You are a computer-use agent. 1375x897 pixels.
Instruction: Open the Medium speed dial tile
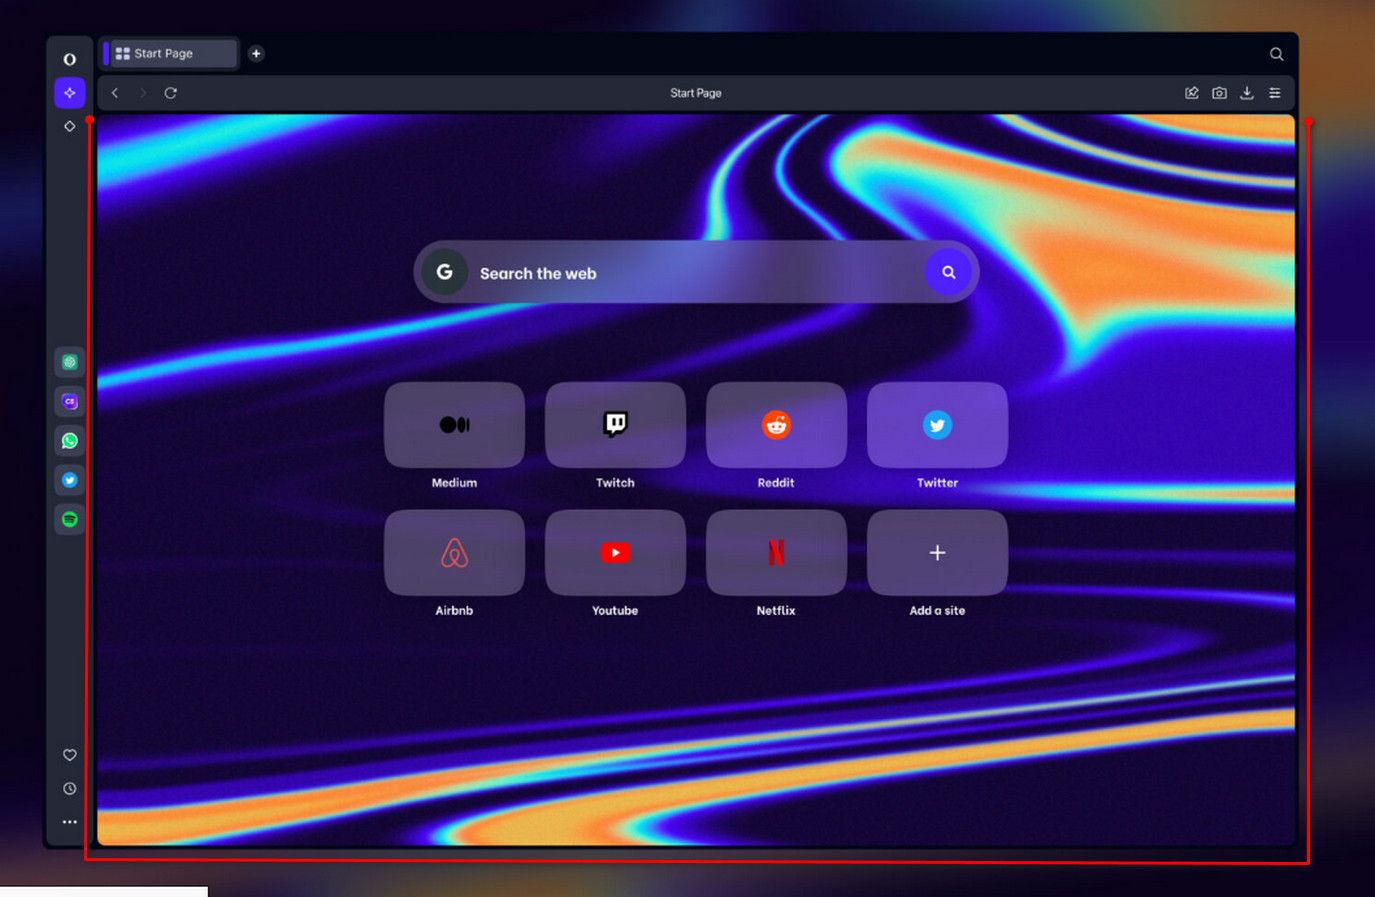454,425
